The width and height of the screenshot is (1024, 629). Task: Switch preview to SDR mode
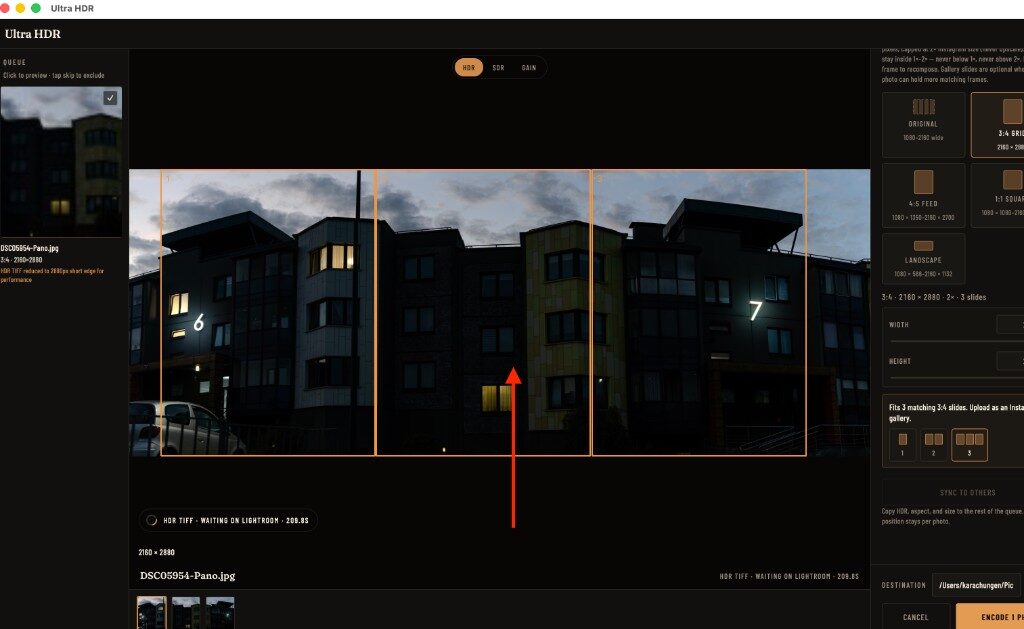tap(498, 67)
